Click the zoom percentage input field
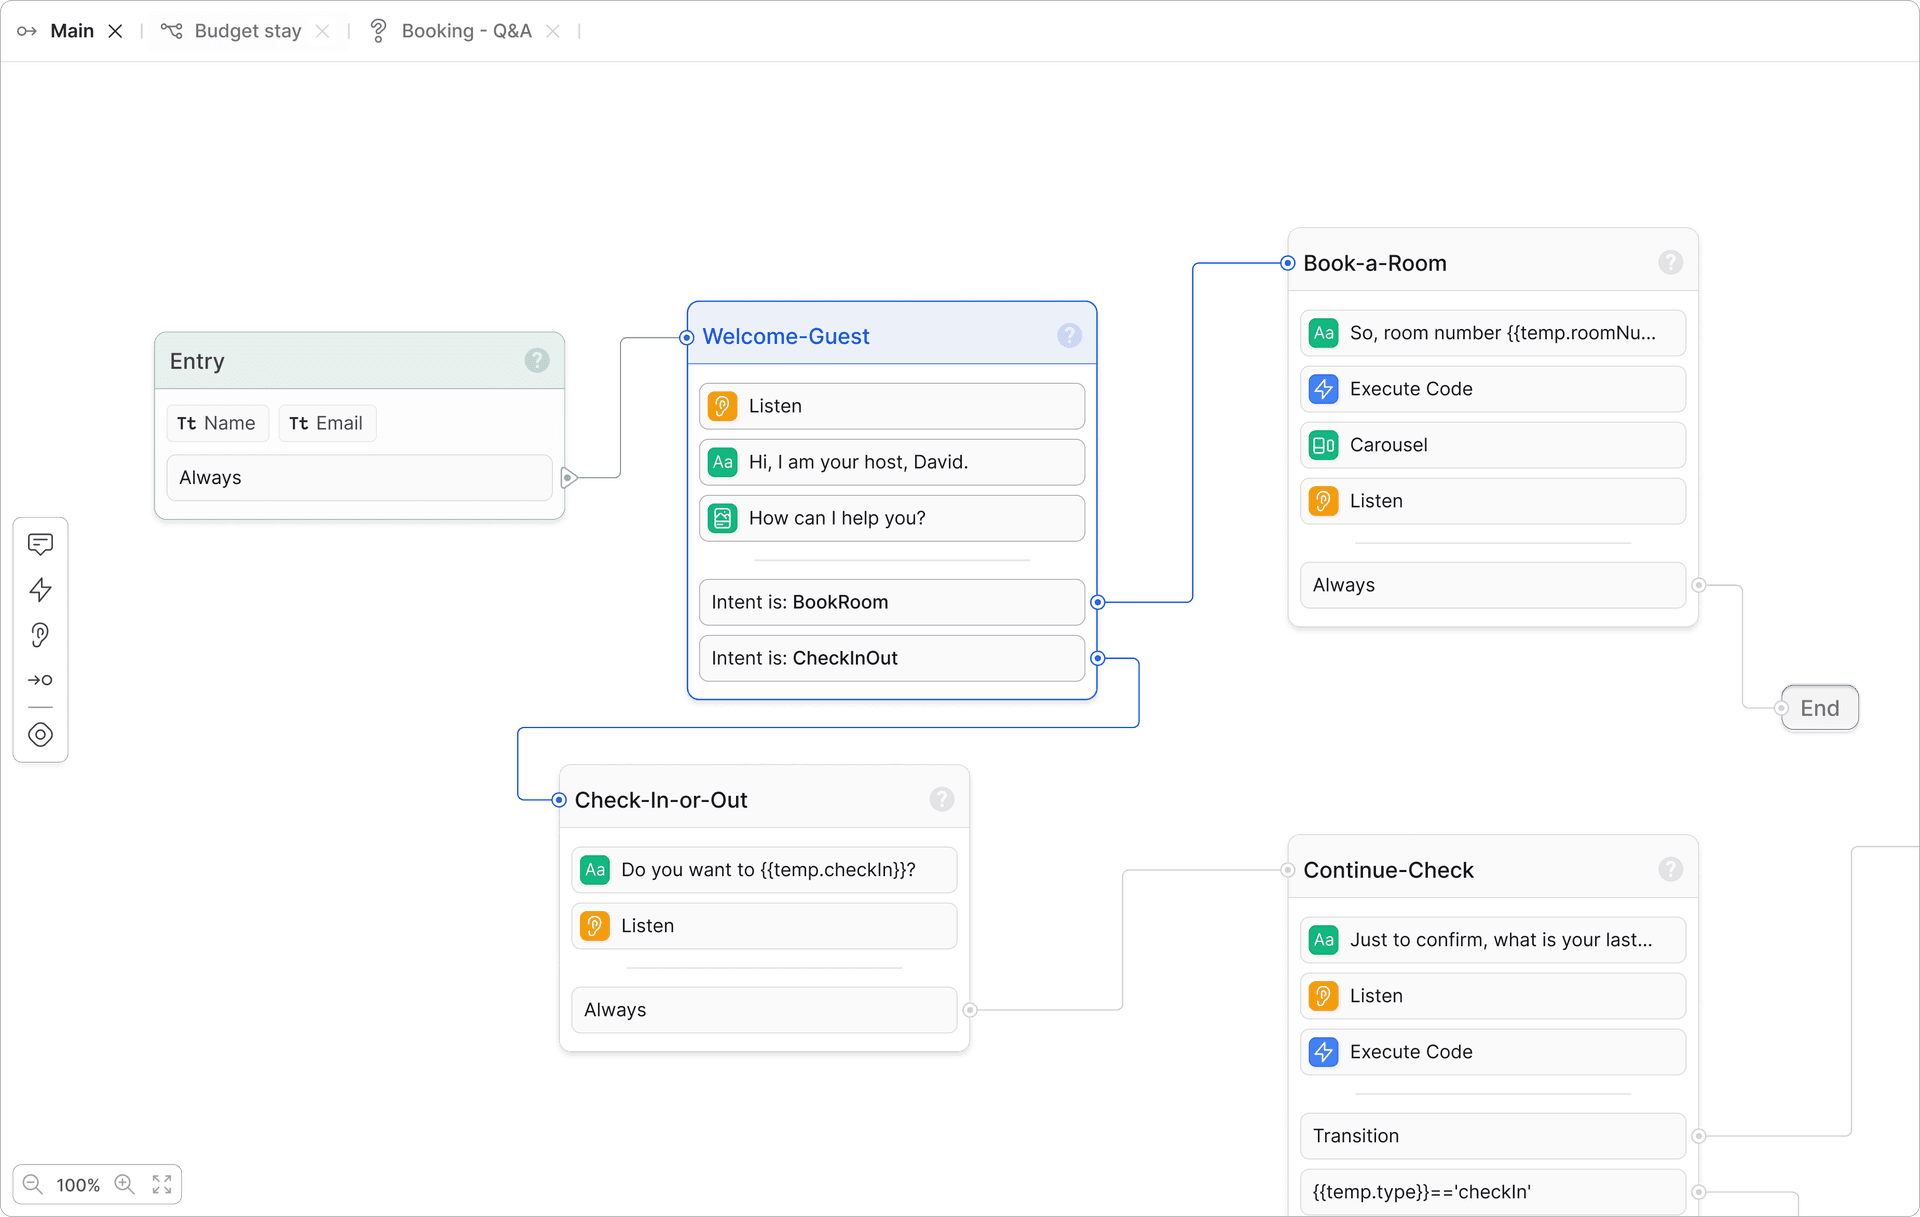 click(80, 1183)
